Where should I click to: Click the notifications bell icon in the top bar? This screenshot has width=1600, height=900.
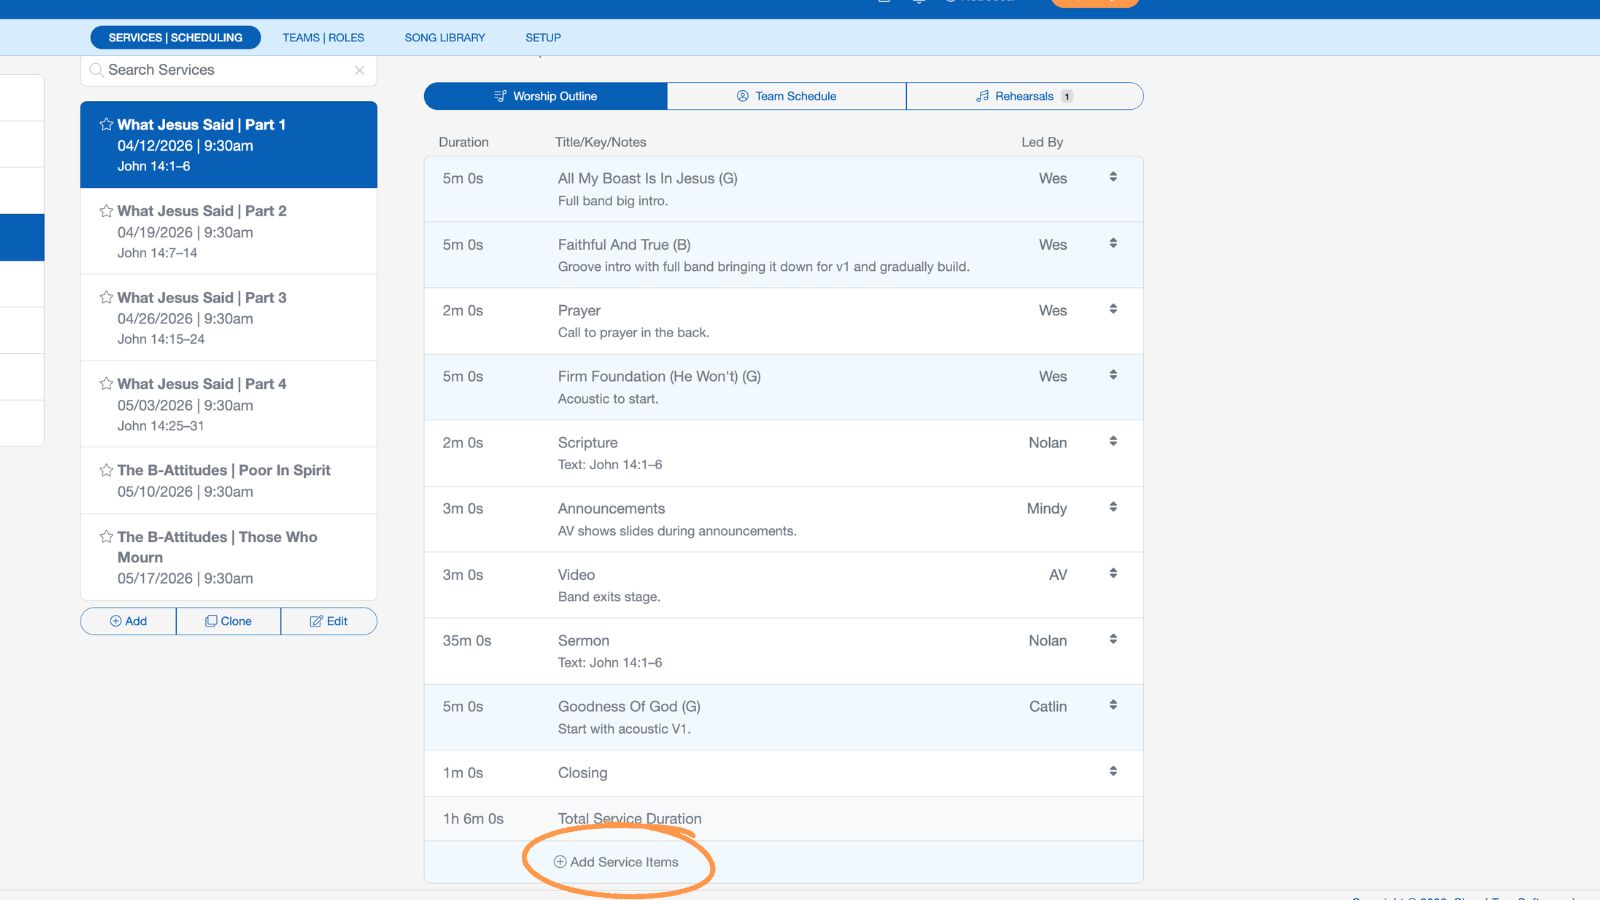pyautogui.click(x=918, y=4)
